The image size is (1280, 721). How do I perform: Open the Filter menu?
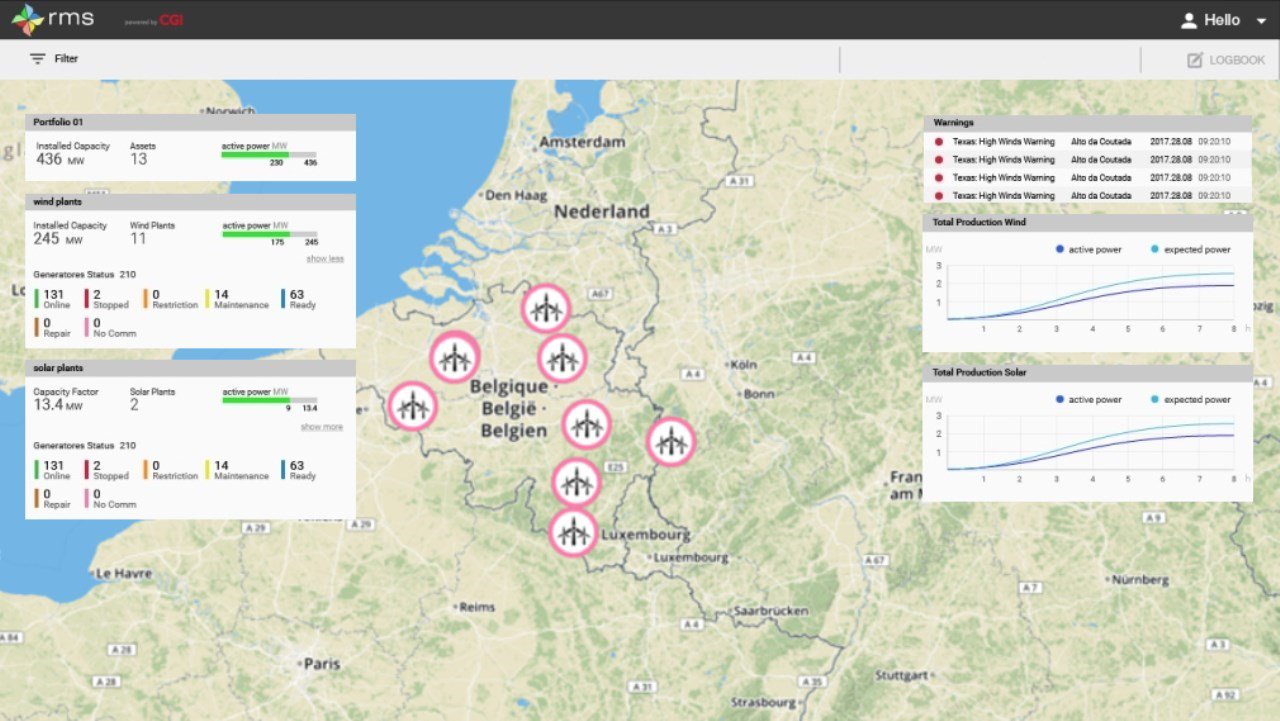pos(54,59)
